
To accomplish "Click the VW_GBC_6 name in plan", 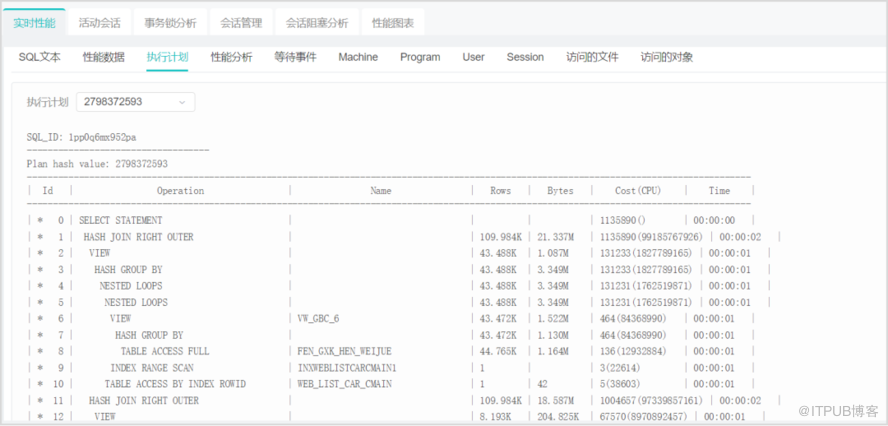I will [x=319, y=317].
